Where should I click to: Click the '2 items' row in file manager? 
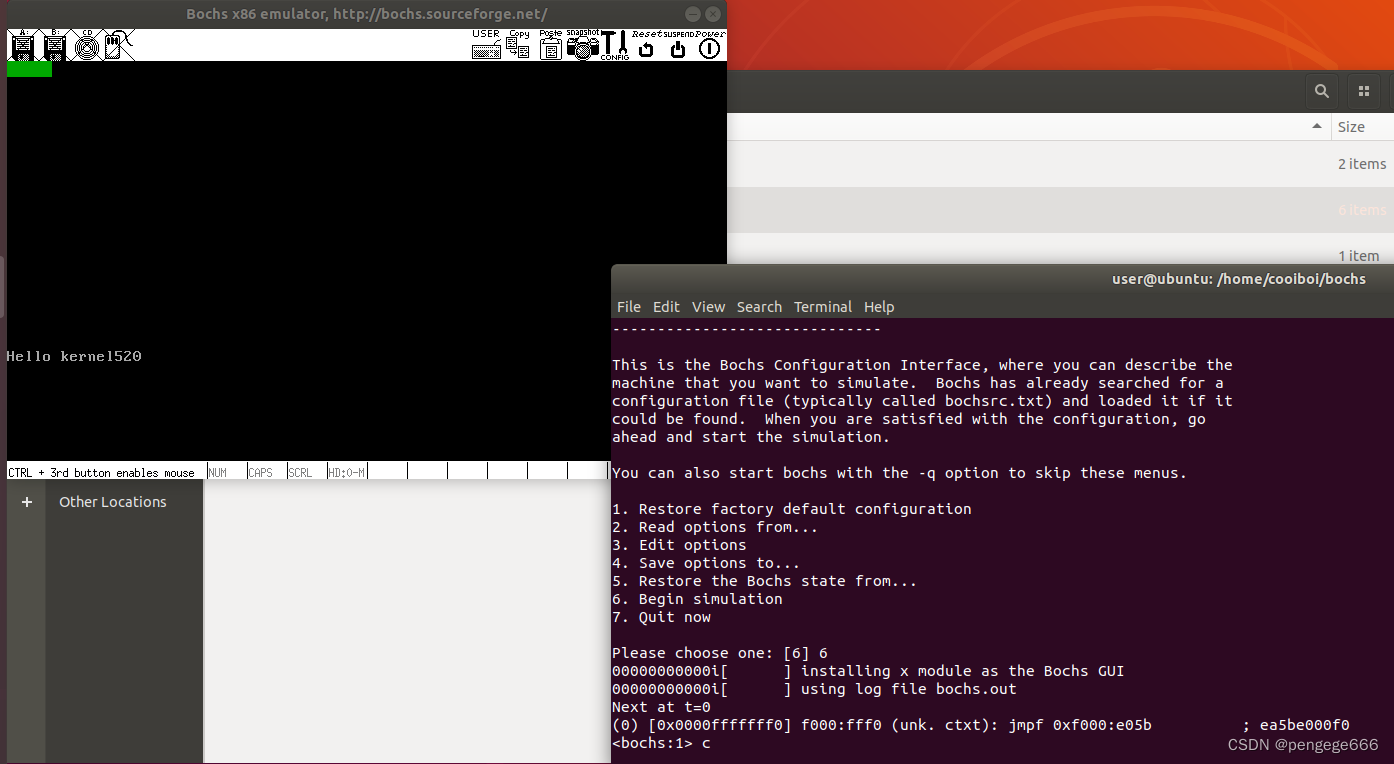pos(1060,164)
